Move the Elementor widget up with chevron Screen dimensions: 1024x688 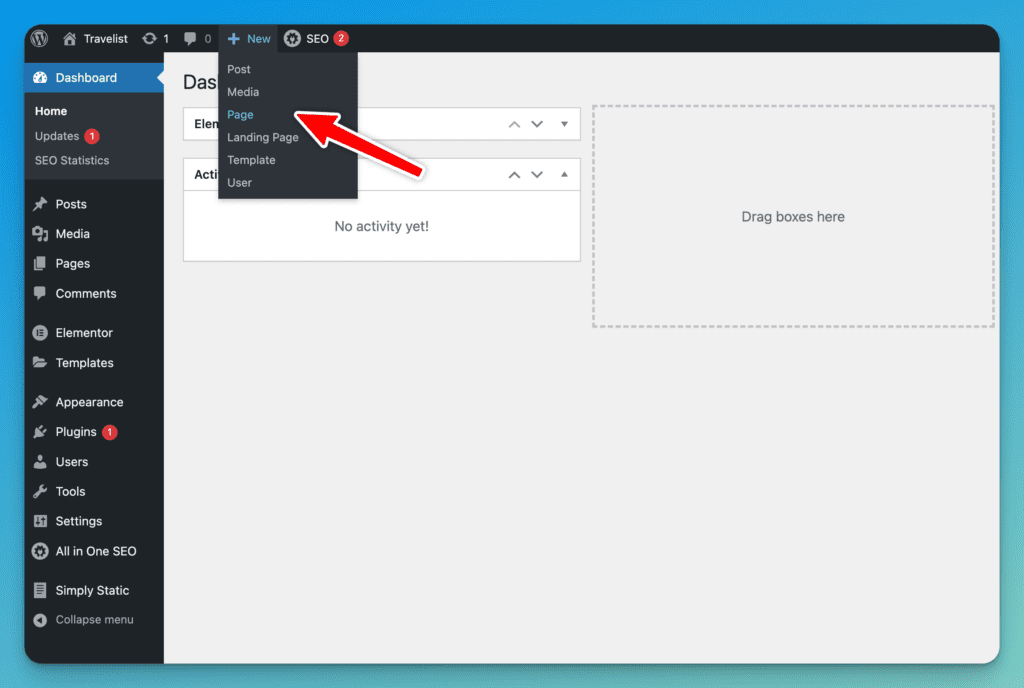tap(514, 124)
